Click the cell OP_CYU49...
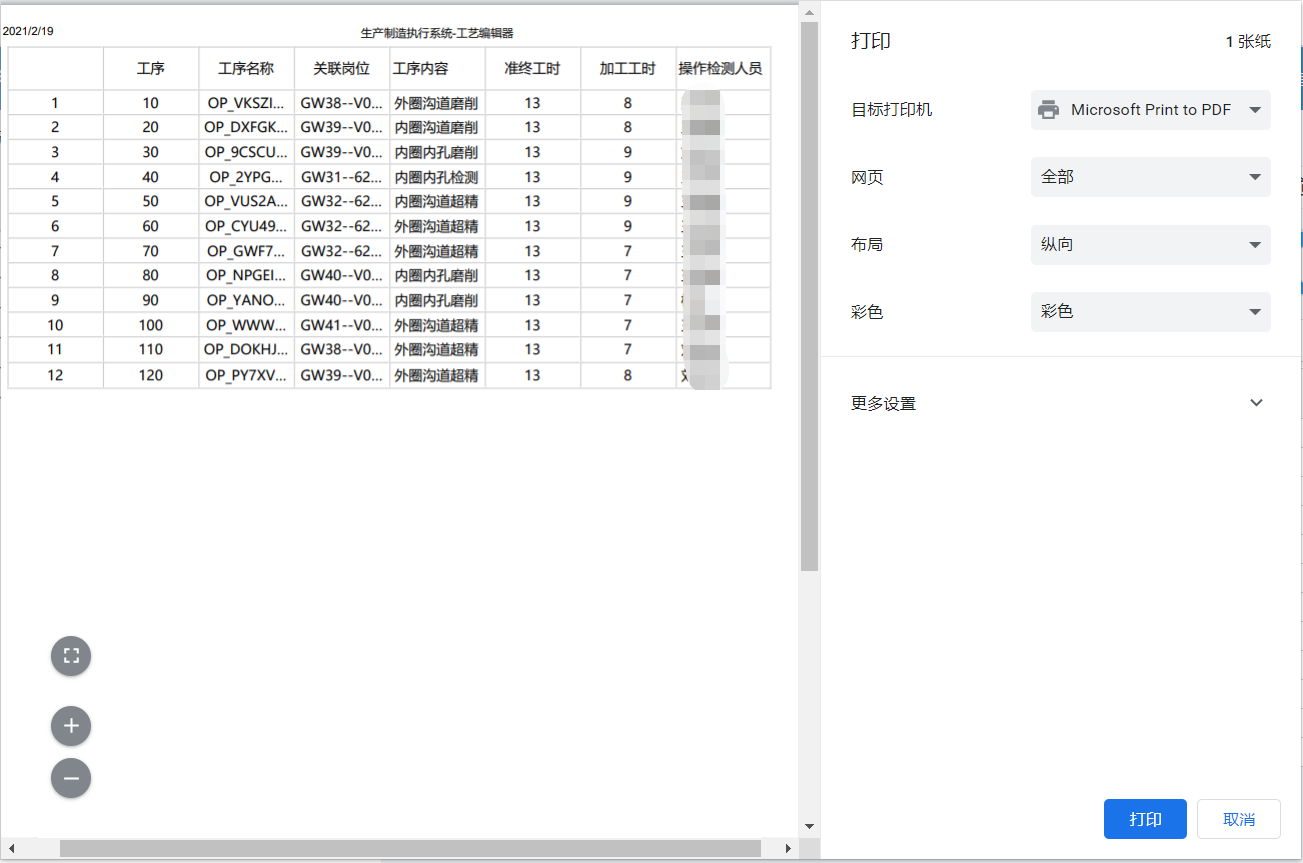Image resolution: width=1303 pixels, height=863 pixels. (x=246, y=226)
